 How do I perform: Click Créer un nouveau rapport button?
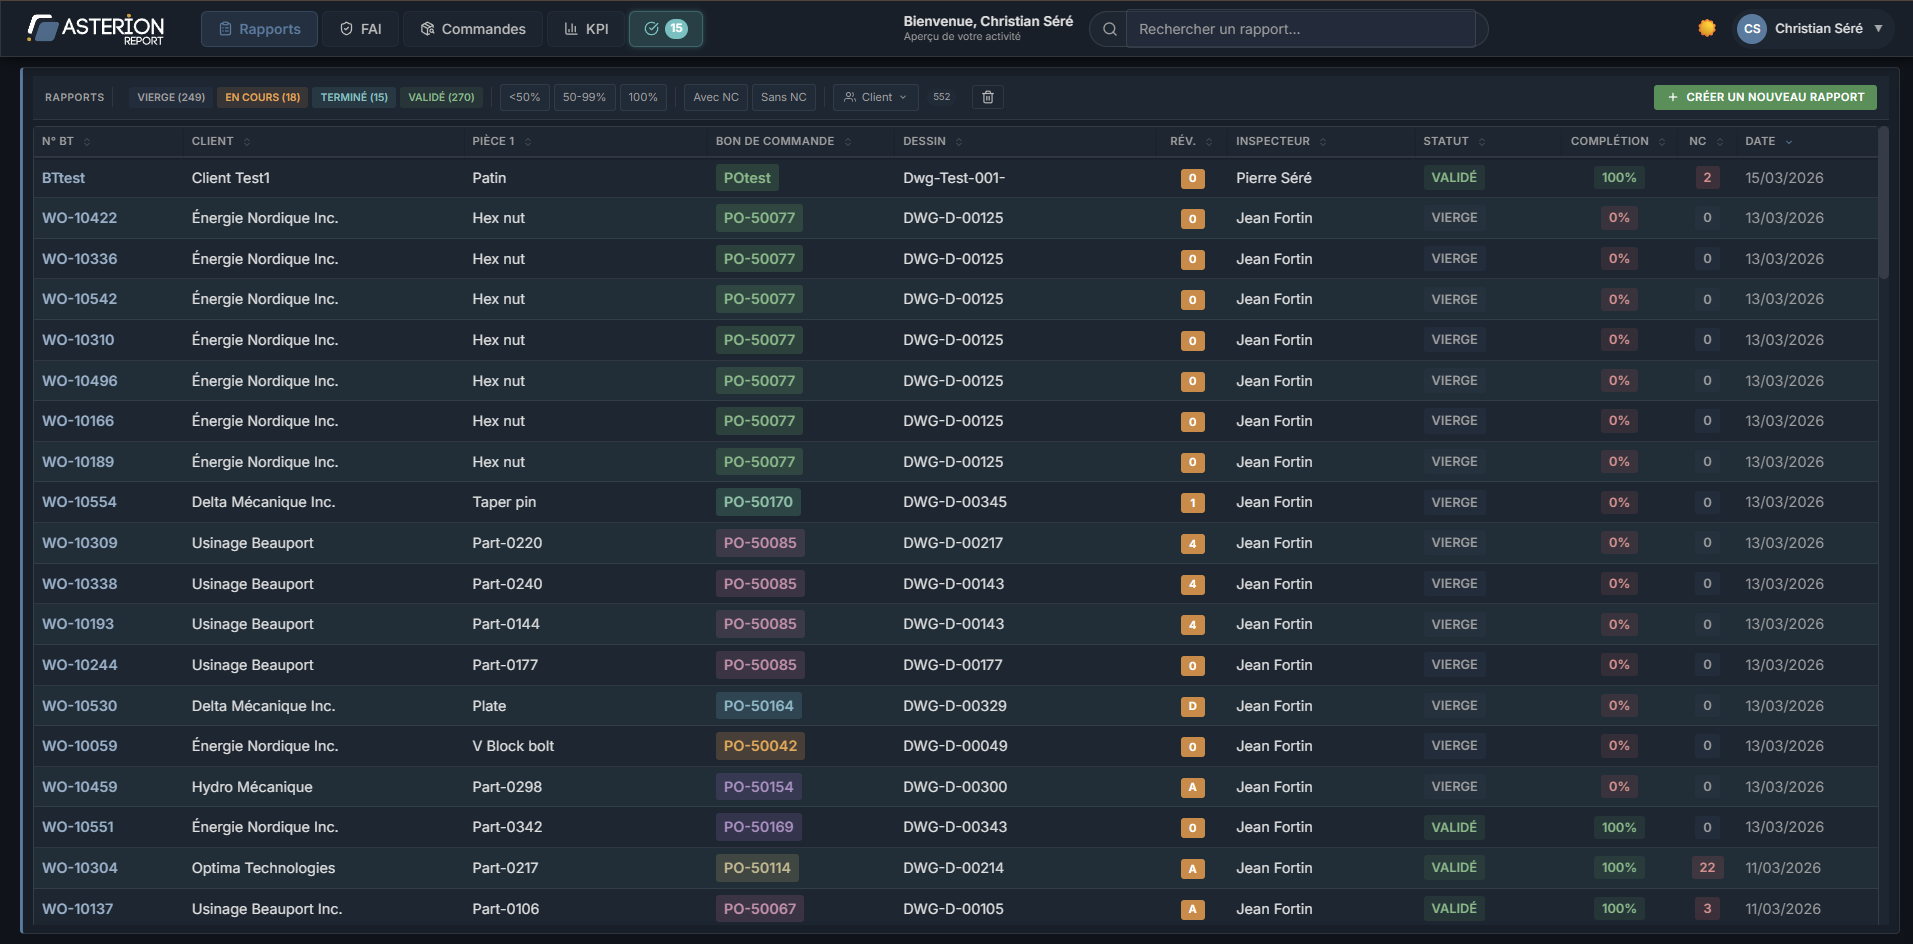point(1764,97)
